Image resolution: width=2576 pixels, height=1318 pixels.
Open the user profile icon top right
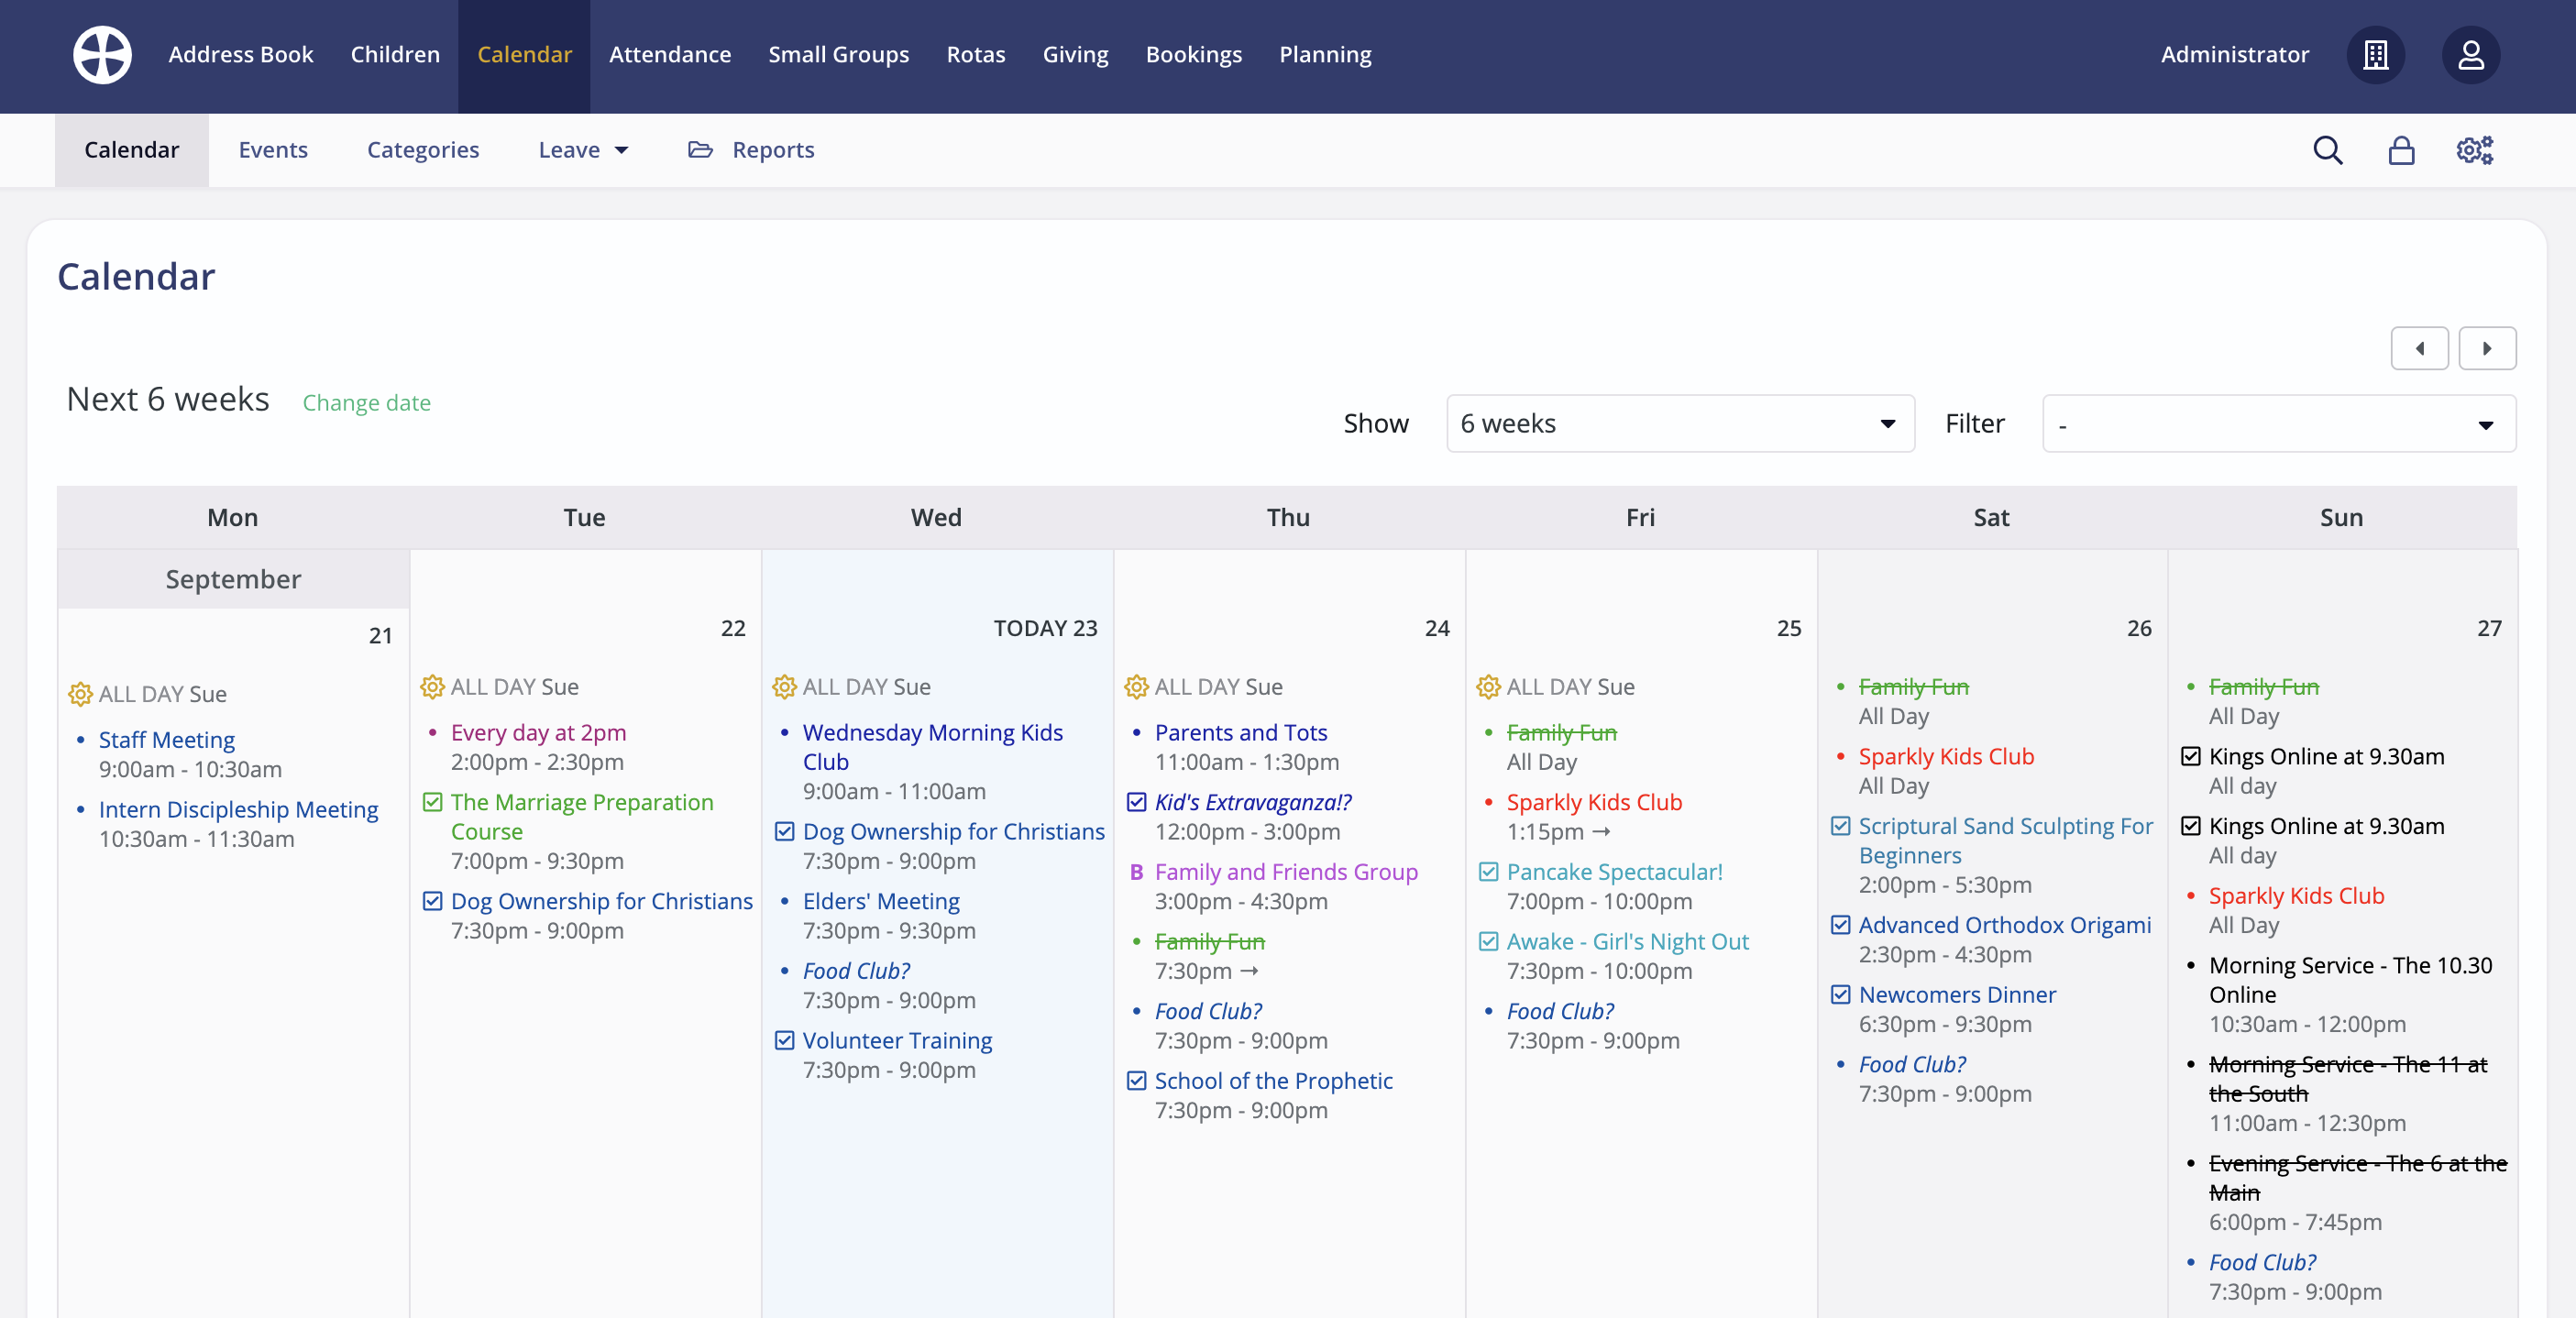point(2470,55)
